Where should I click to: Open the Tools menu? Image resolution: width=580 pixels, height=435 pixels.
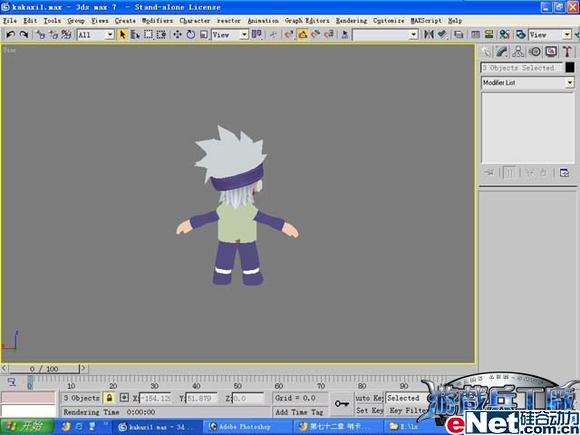(52, 21)
